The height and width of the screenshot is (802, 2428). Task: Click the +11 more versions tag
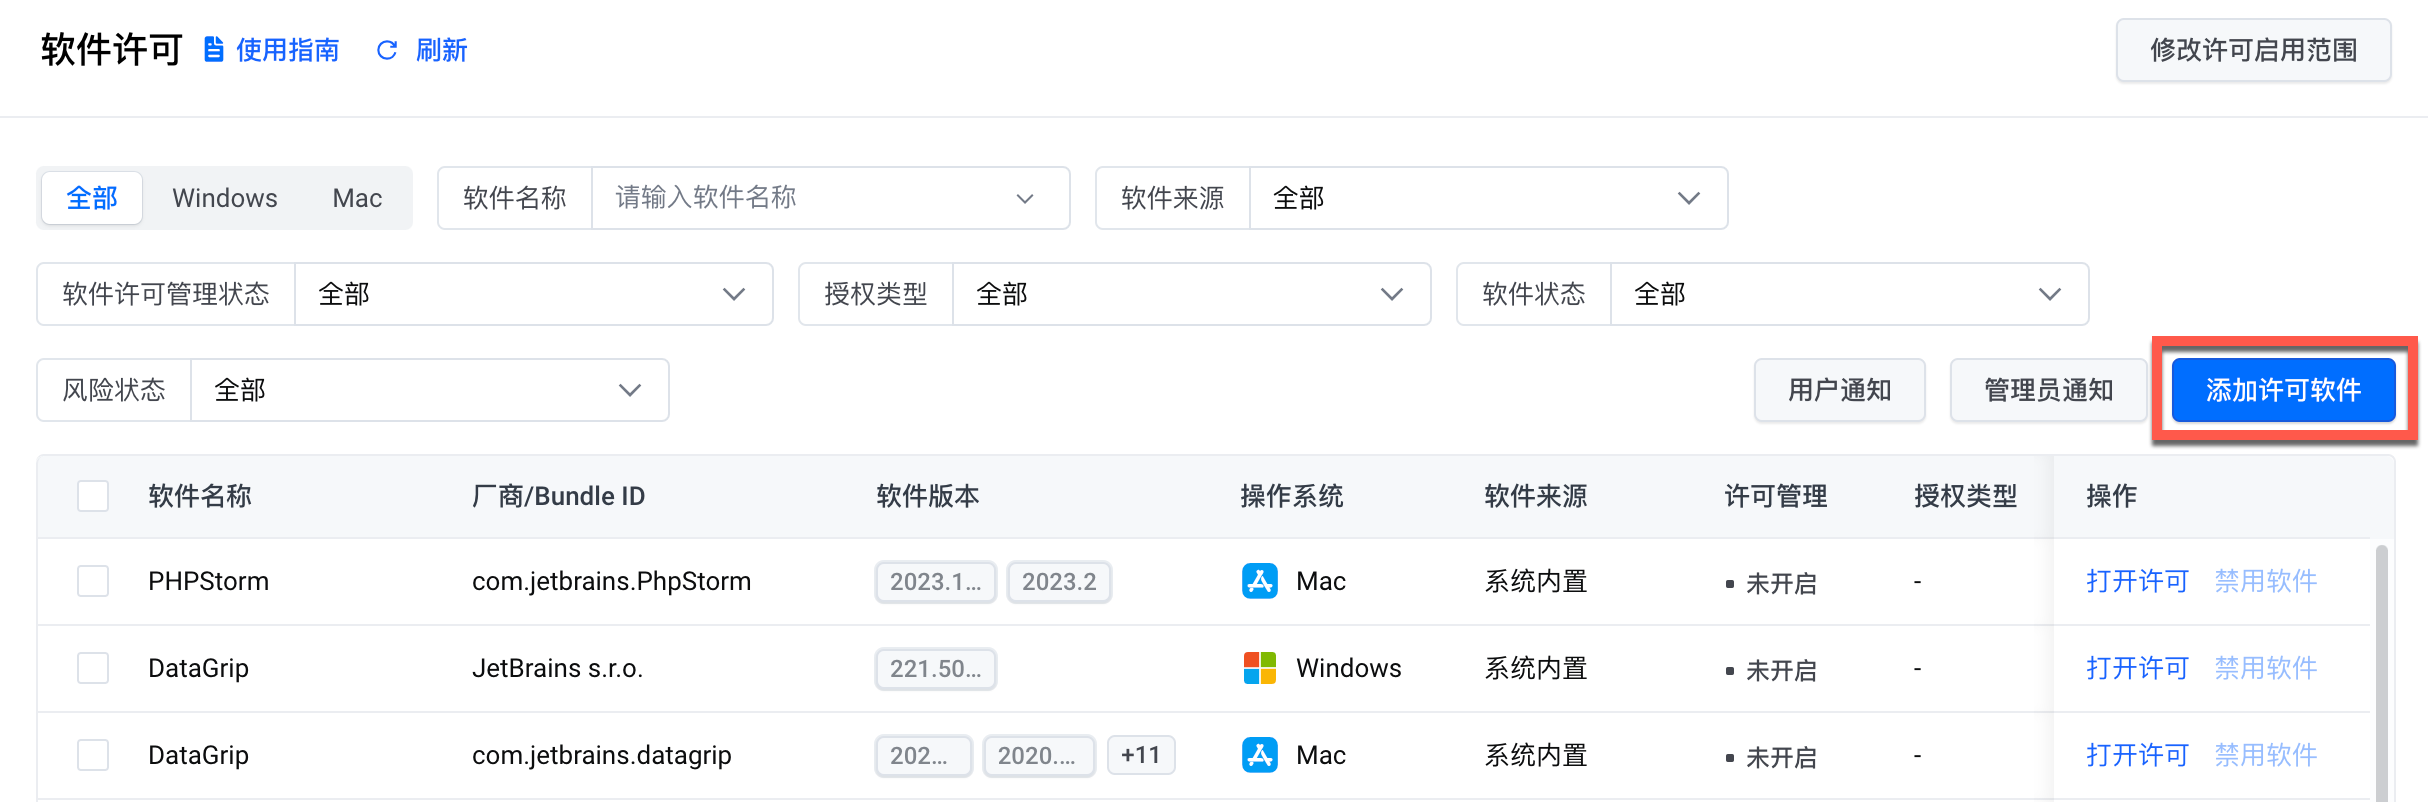(x=1141, y=755)
